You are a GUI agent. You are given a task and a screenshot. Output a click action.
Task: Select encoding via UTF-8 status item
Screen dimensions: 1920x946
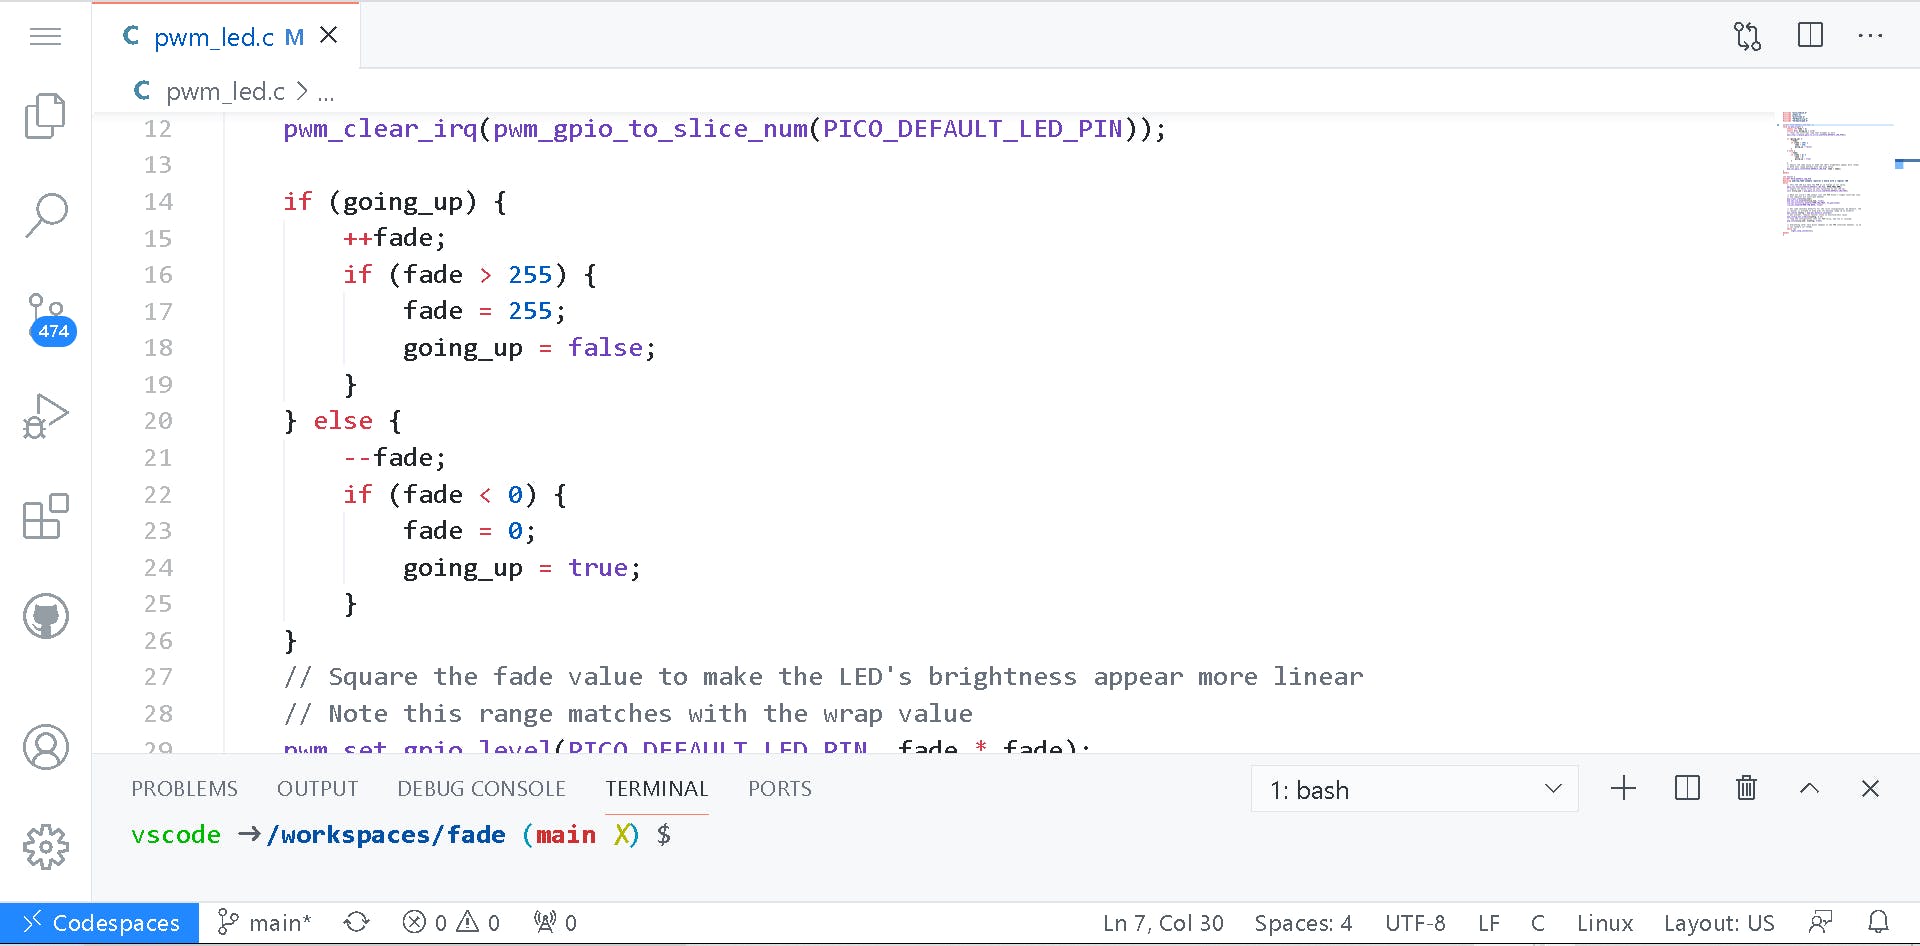1415,923
